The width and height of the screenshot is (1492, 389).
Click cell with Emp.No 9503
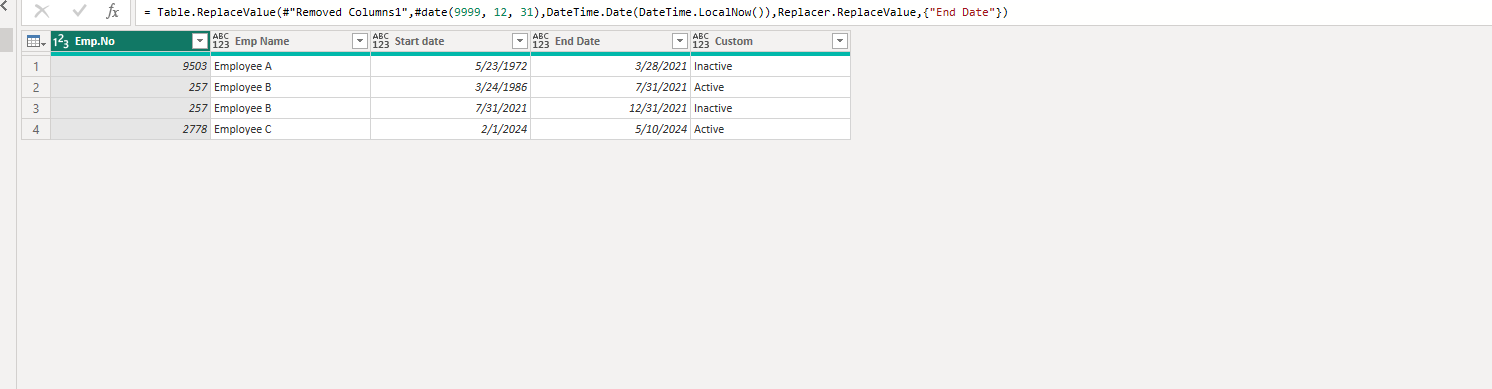pyautogui.click(x=131, y=66)
